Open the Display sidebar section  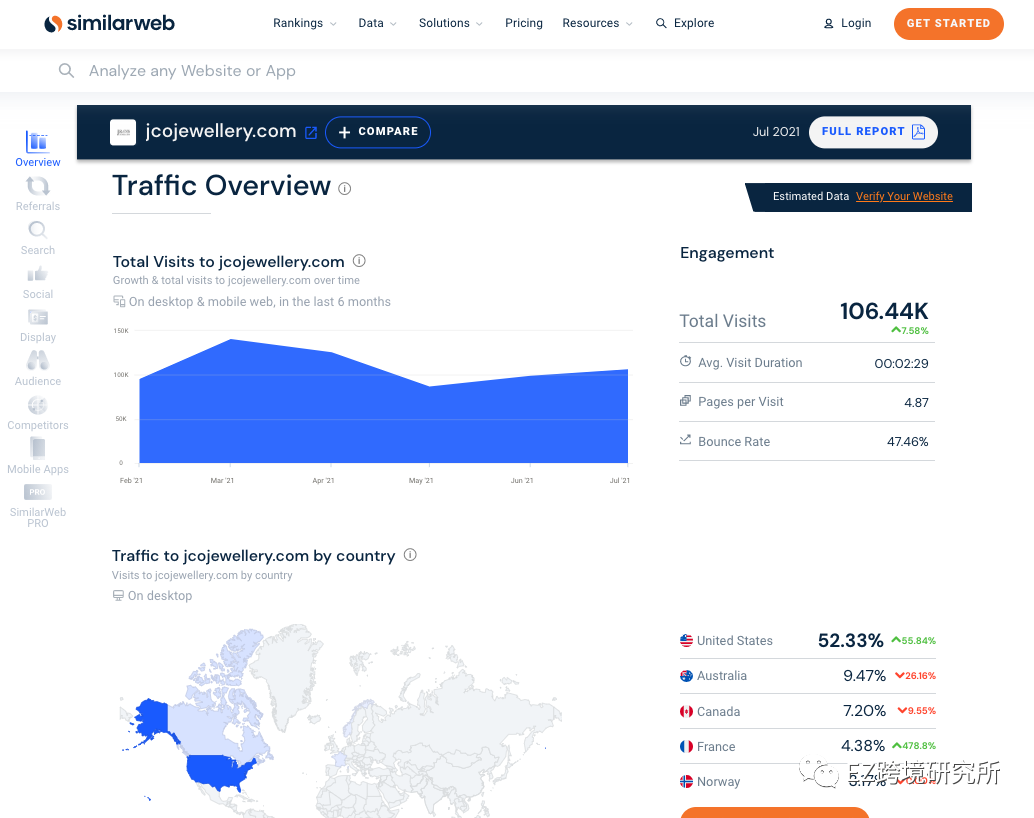(x=38, y=325)
